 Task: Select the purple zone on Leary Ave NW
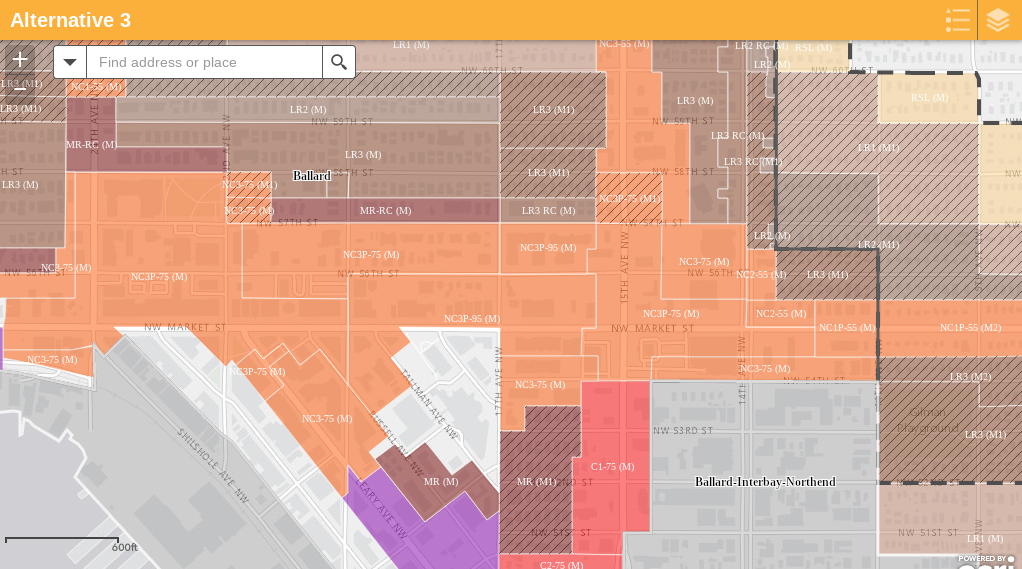tap(420, 530)
